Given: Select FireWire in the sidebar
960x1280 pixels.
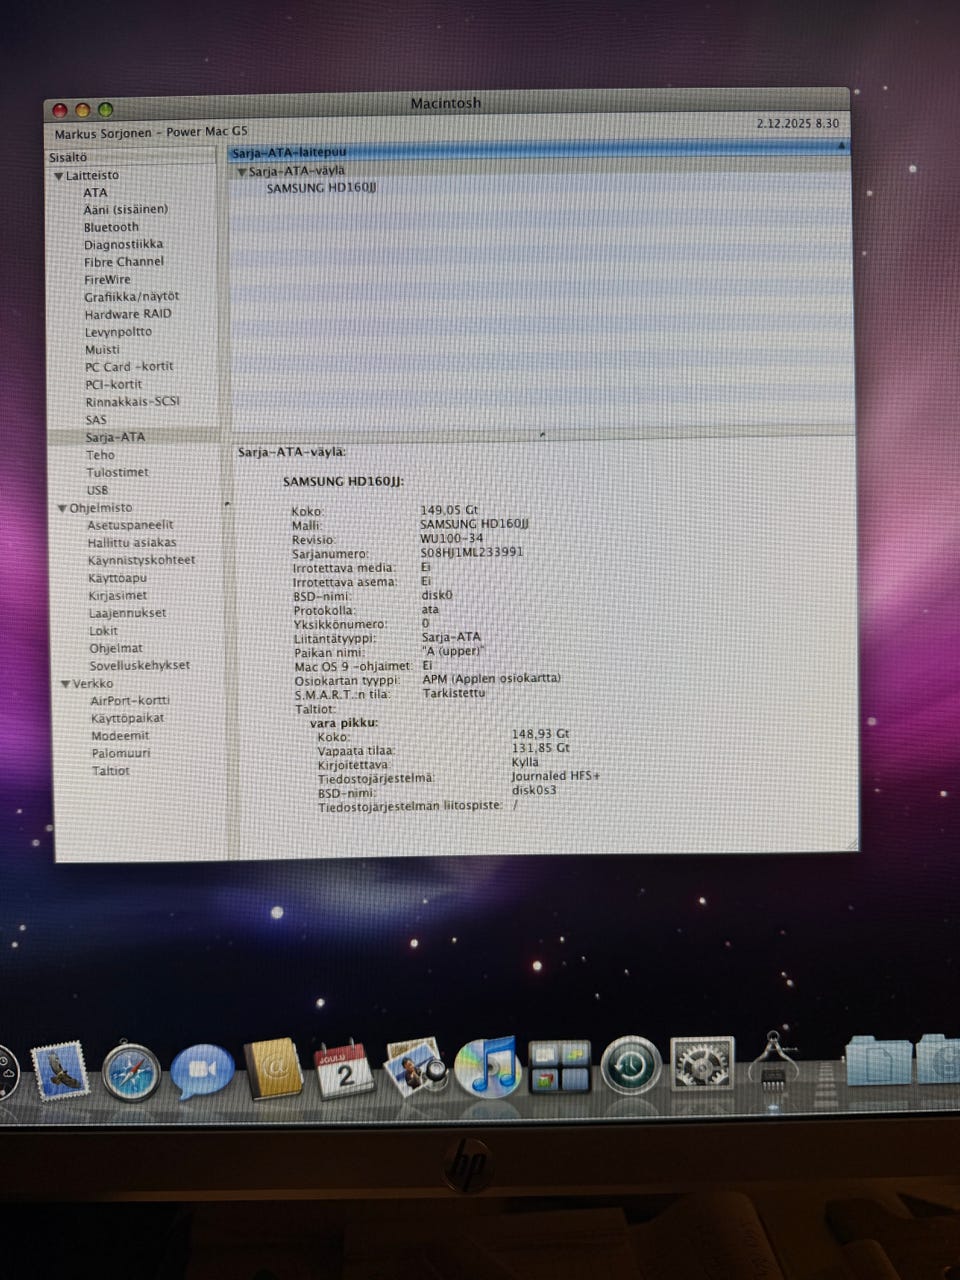Looking at the screenshot, I should [107, 280].
